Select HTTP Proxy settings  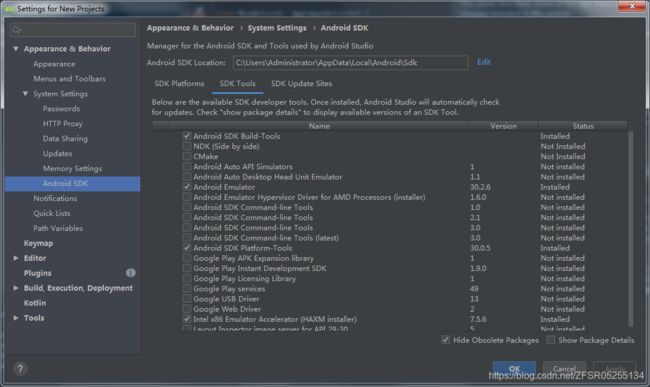tap(63, 123)
